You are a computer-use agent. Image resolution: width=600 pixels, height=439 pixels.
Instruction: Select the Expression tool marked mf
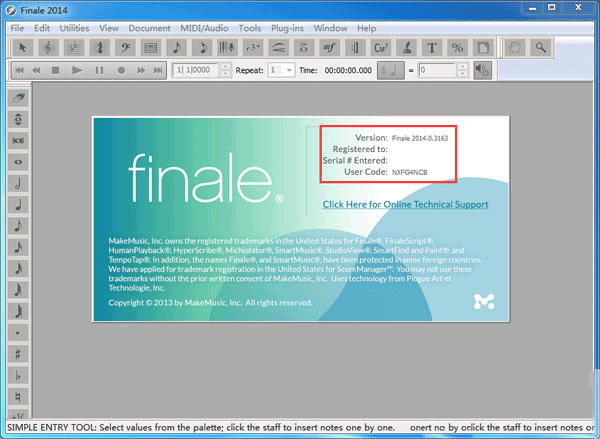point(329,48)
